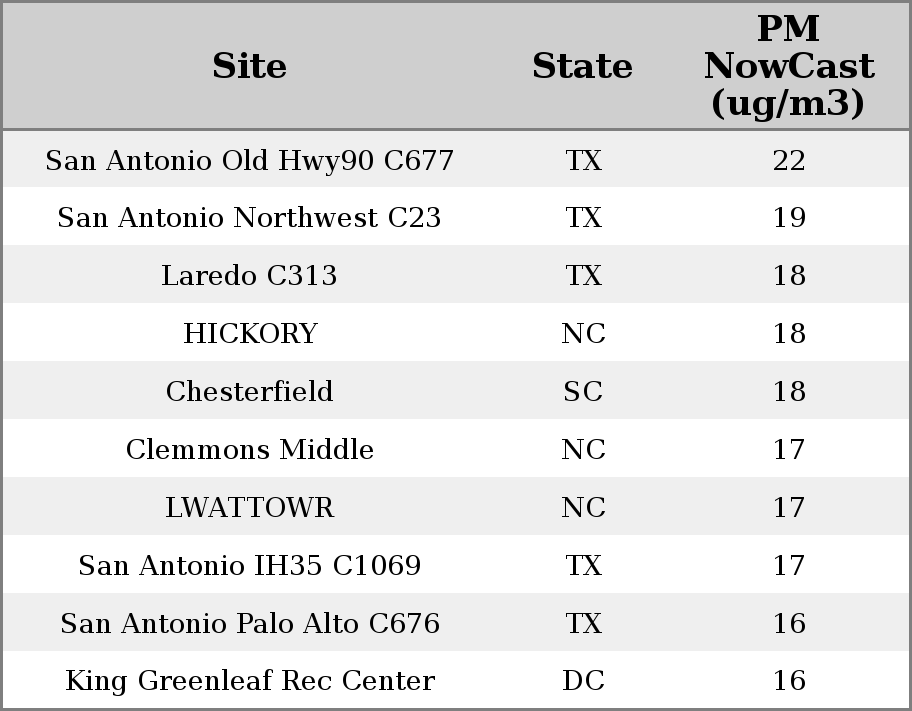
Task: Select the San Antonio Palo Alto C676 site
Action: tap(249, 624)
